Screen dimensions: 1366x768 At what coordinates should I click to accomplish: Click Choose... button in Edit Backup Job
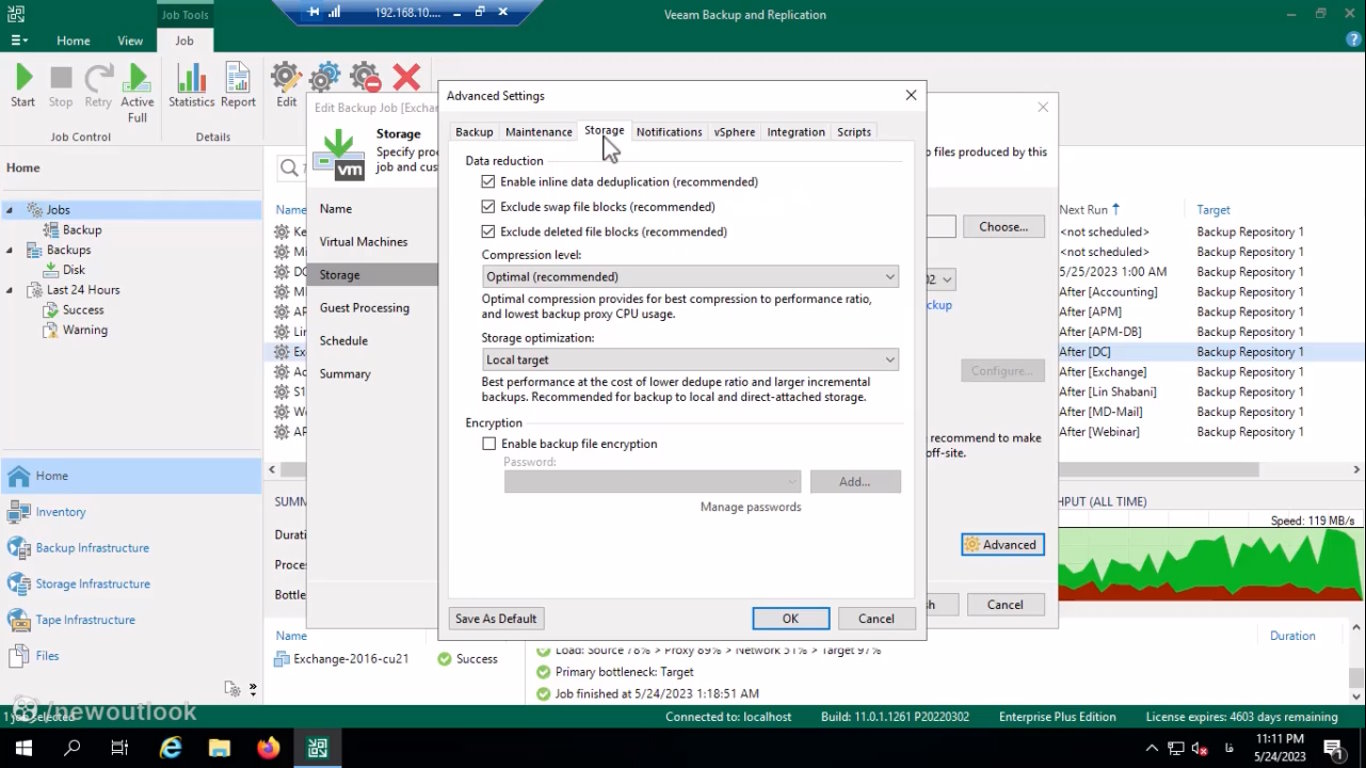[x=1004, y=227]
